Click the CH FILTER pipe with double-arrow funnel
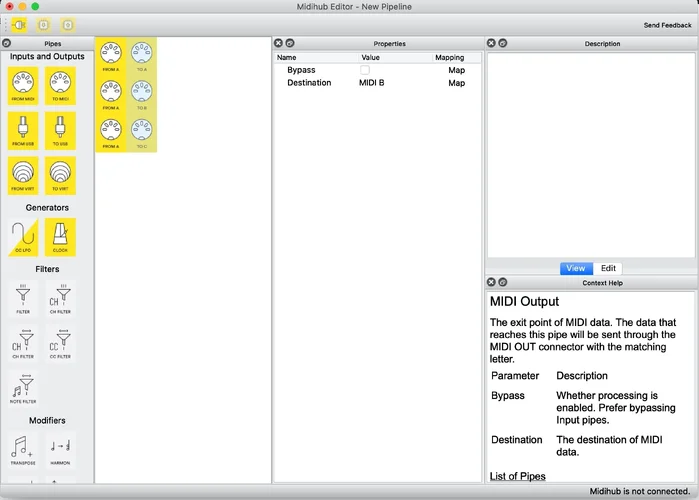Image resolution: width=699 pixels, height=500 pixels. pyautogui.click(x=23, y=344)
